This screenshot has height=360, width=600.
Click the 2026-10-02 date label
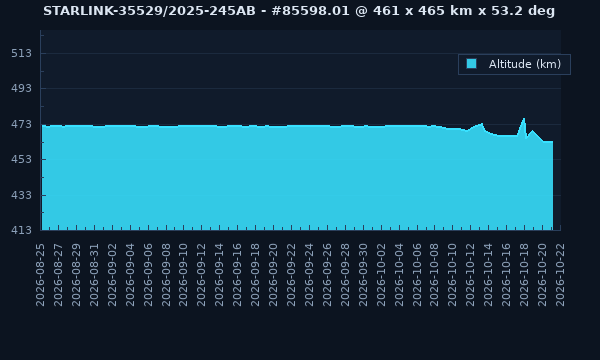(381, 275)
